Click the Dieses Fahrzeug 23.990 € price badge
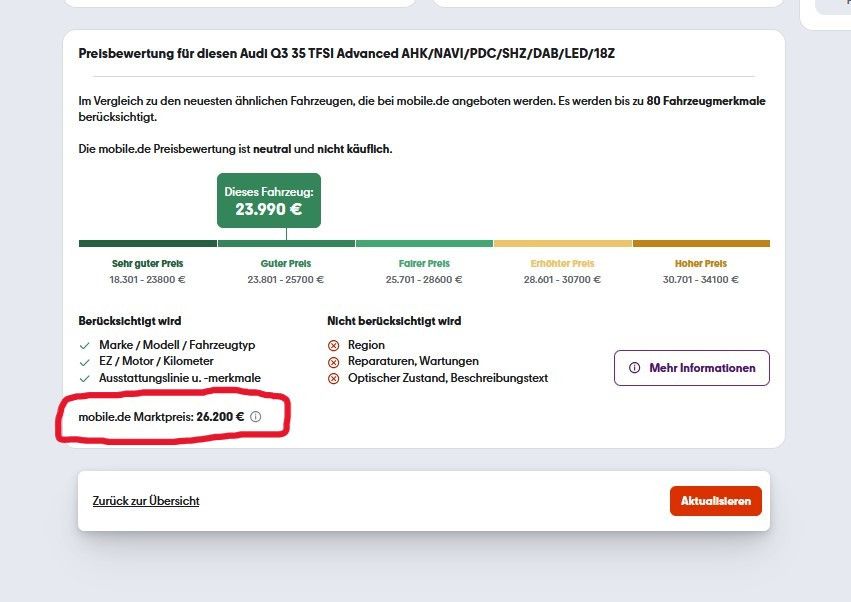Viewport: 851px width, 602px height. 268,201
